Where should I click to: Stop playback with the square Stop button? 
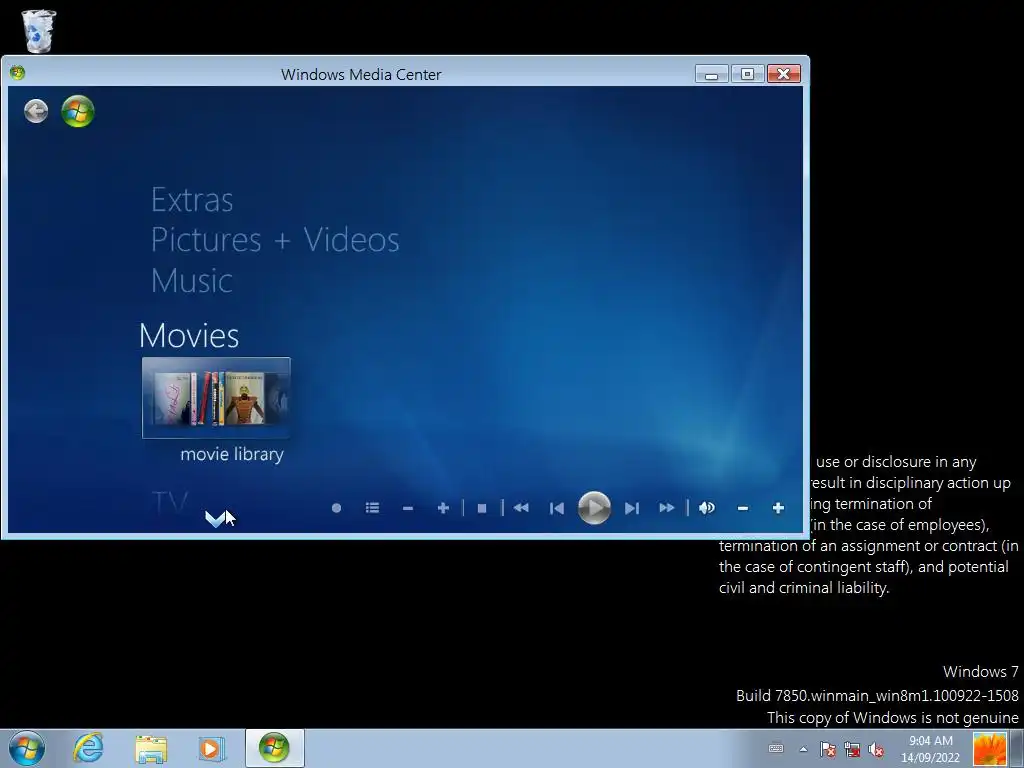pyautogui.click(x=482, y=508)
